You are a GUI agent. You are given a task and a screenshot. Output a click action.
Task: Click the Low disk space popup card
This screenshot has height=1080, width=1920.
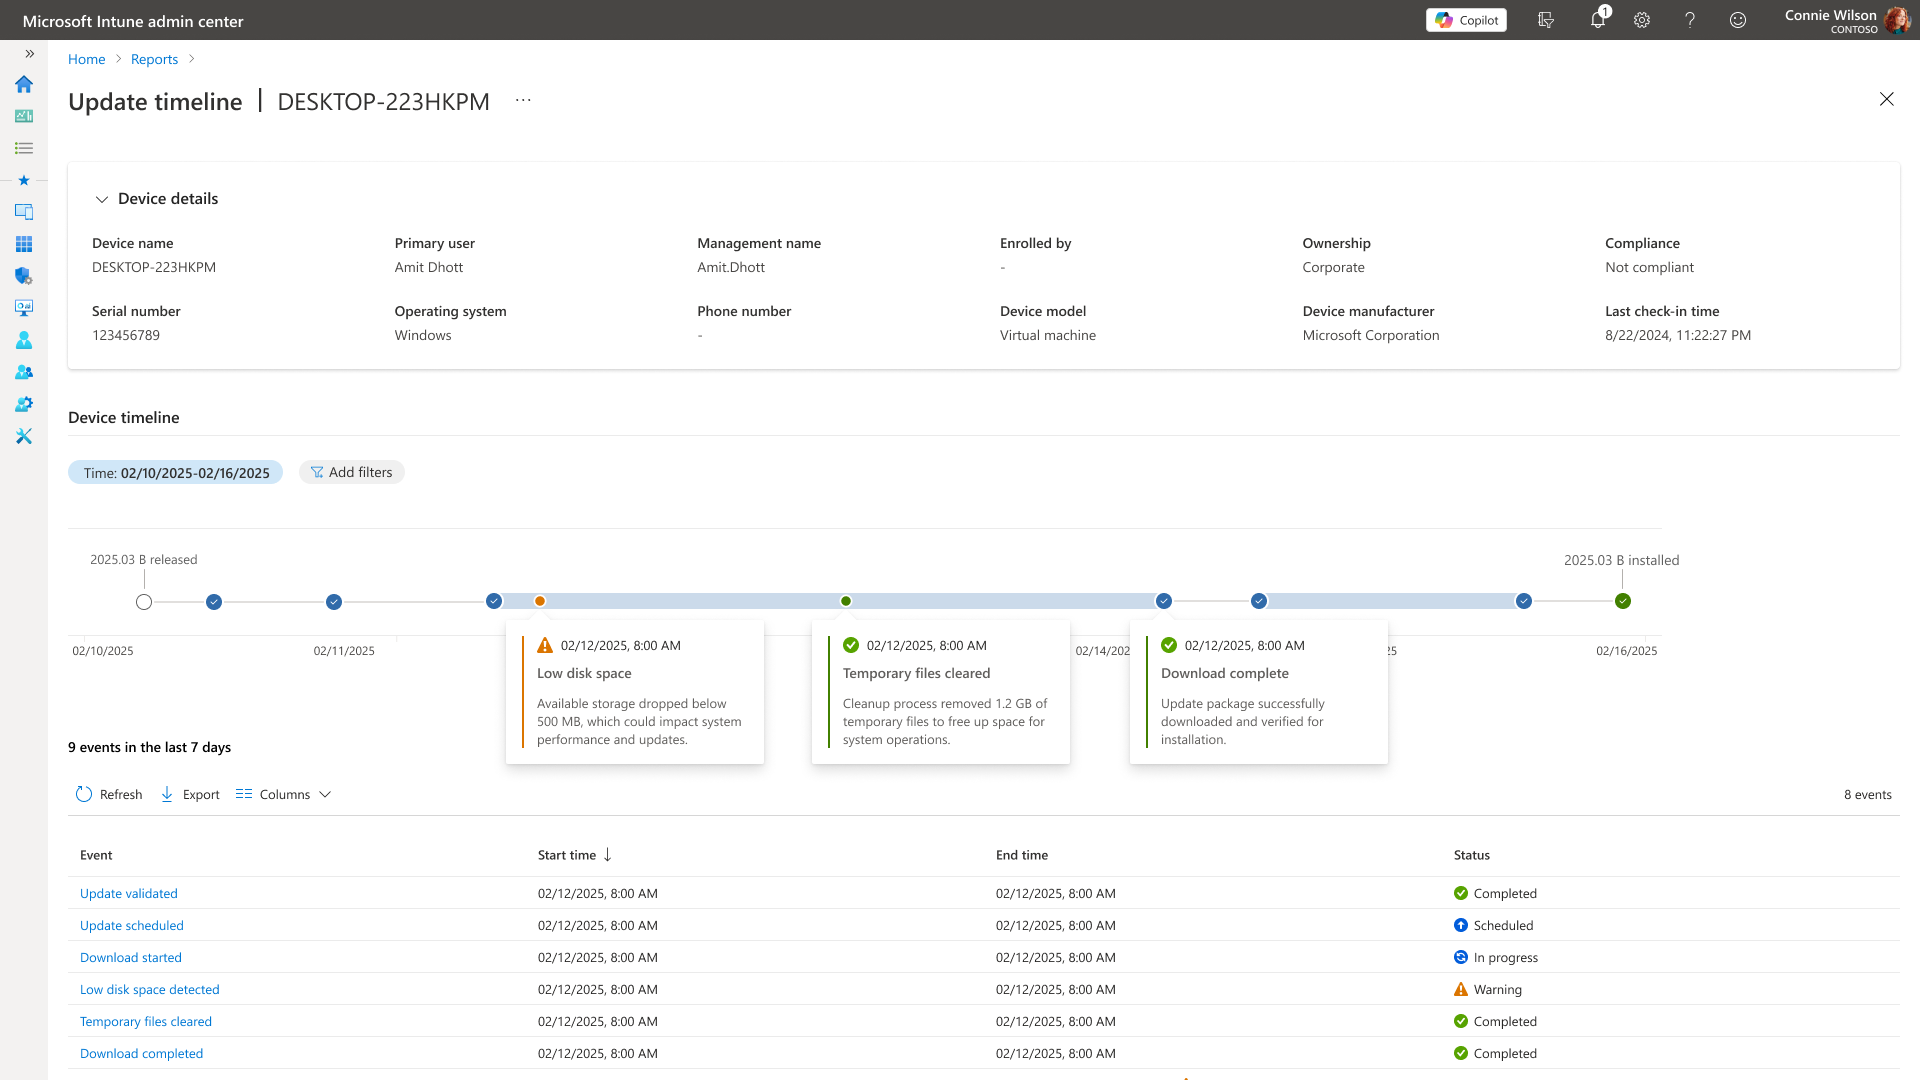(635, 692)
